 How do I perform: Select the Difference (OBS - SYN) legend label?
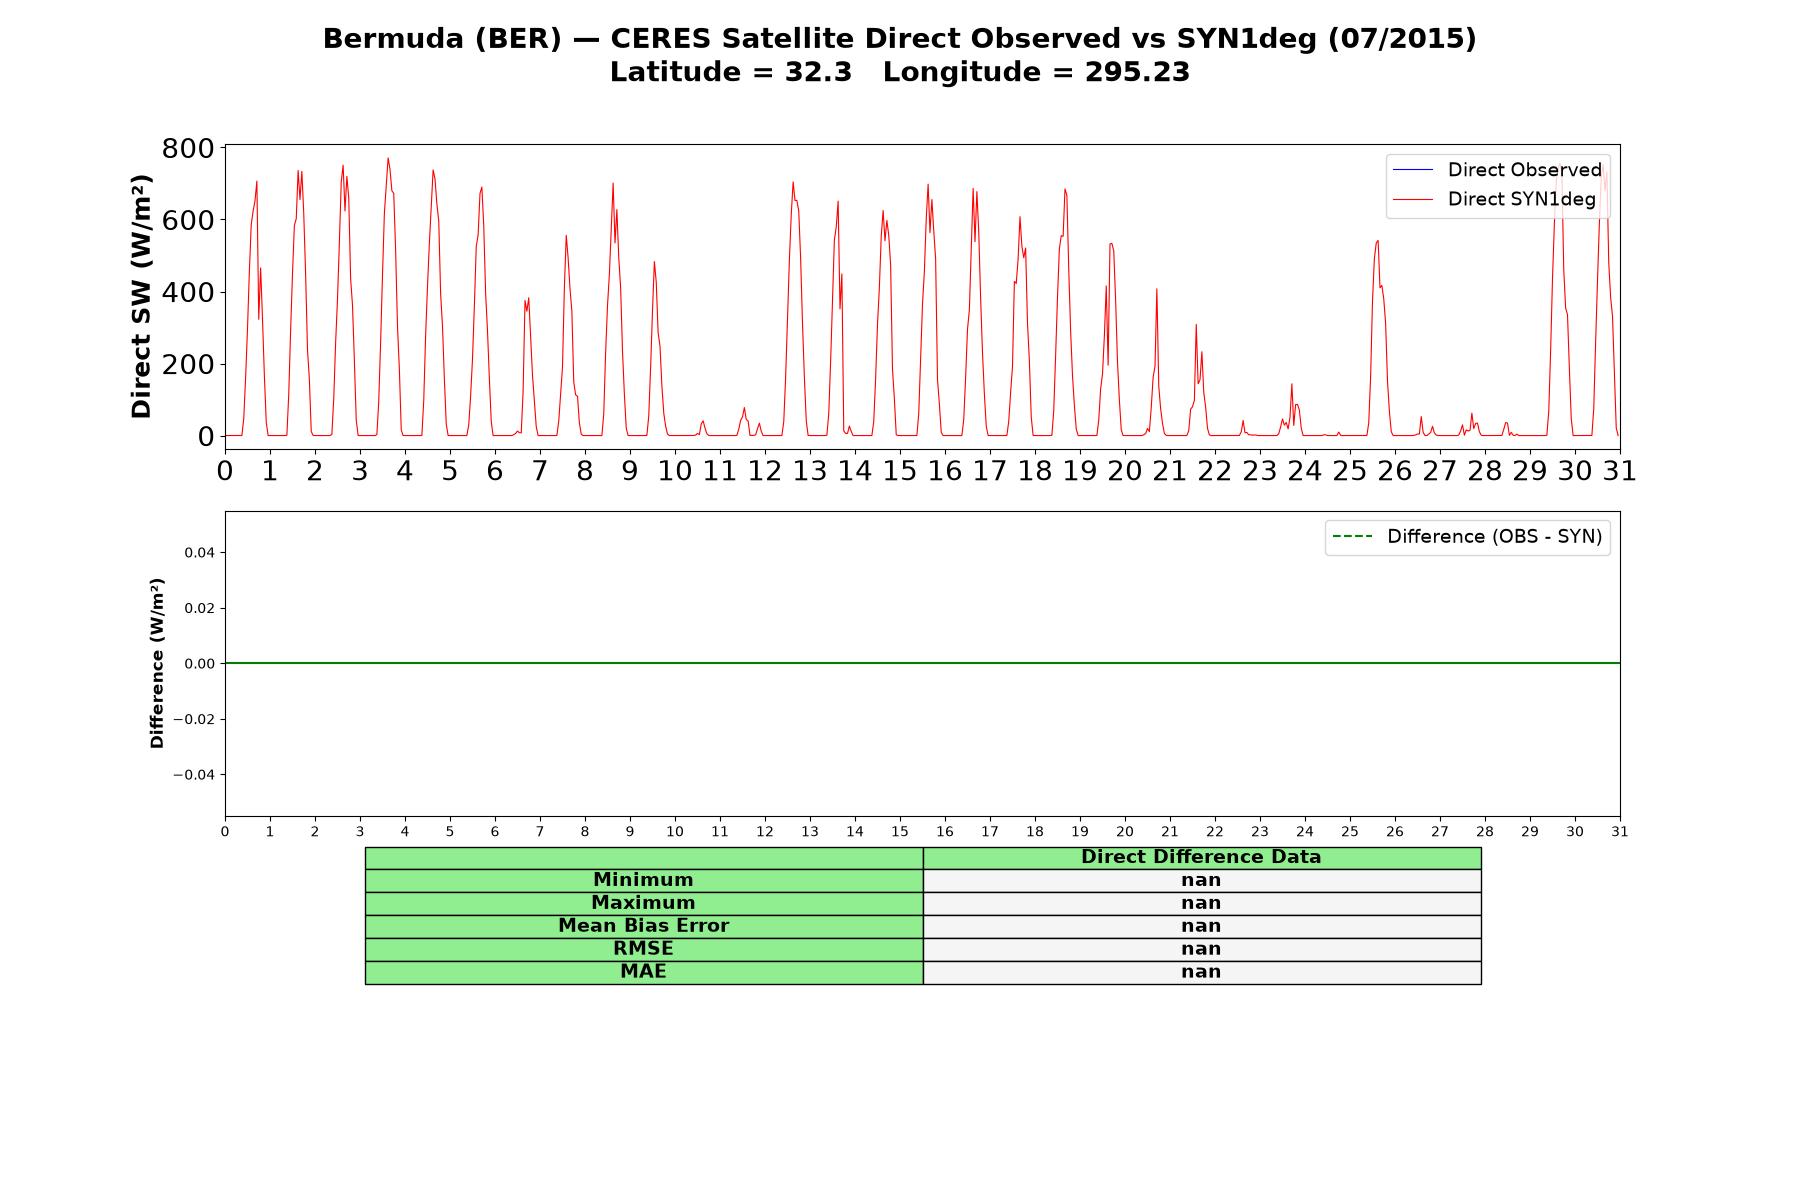1494,537
